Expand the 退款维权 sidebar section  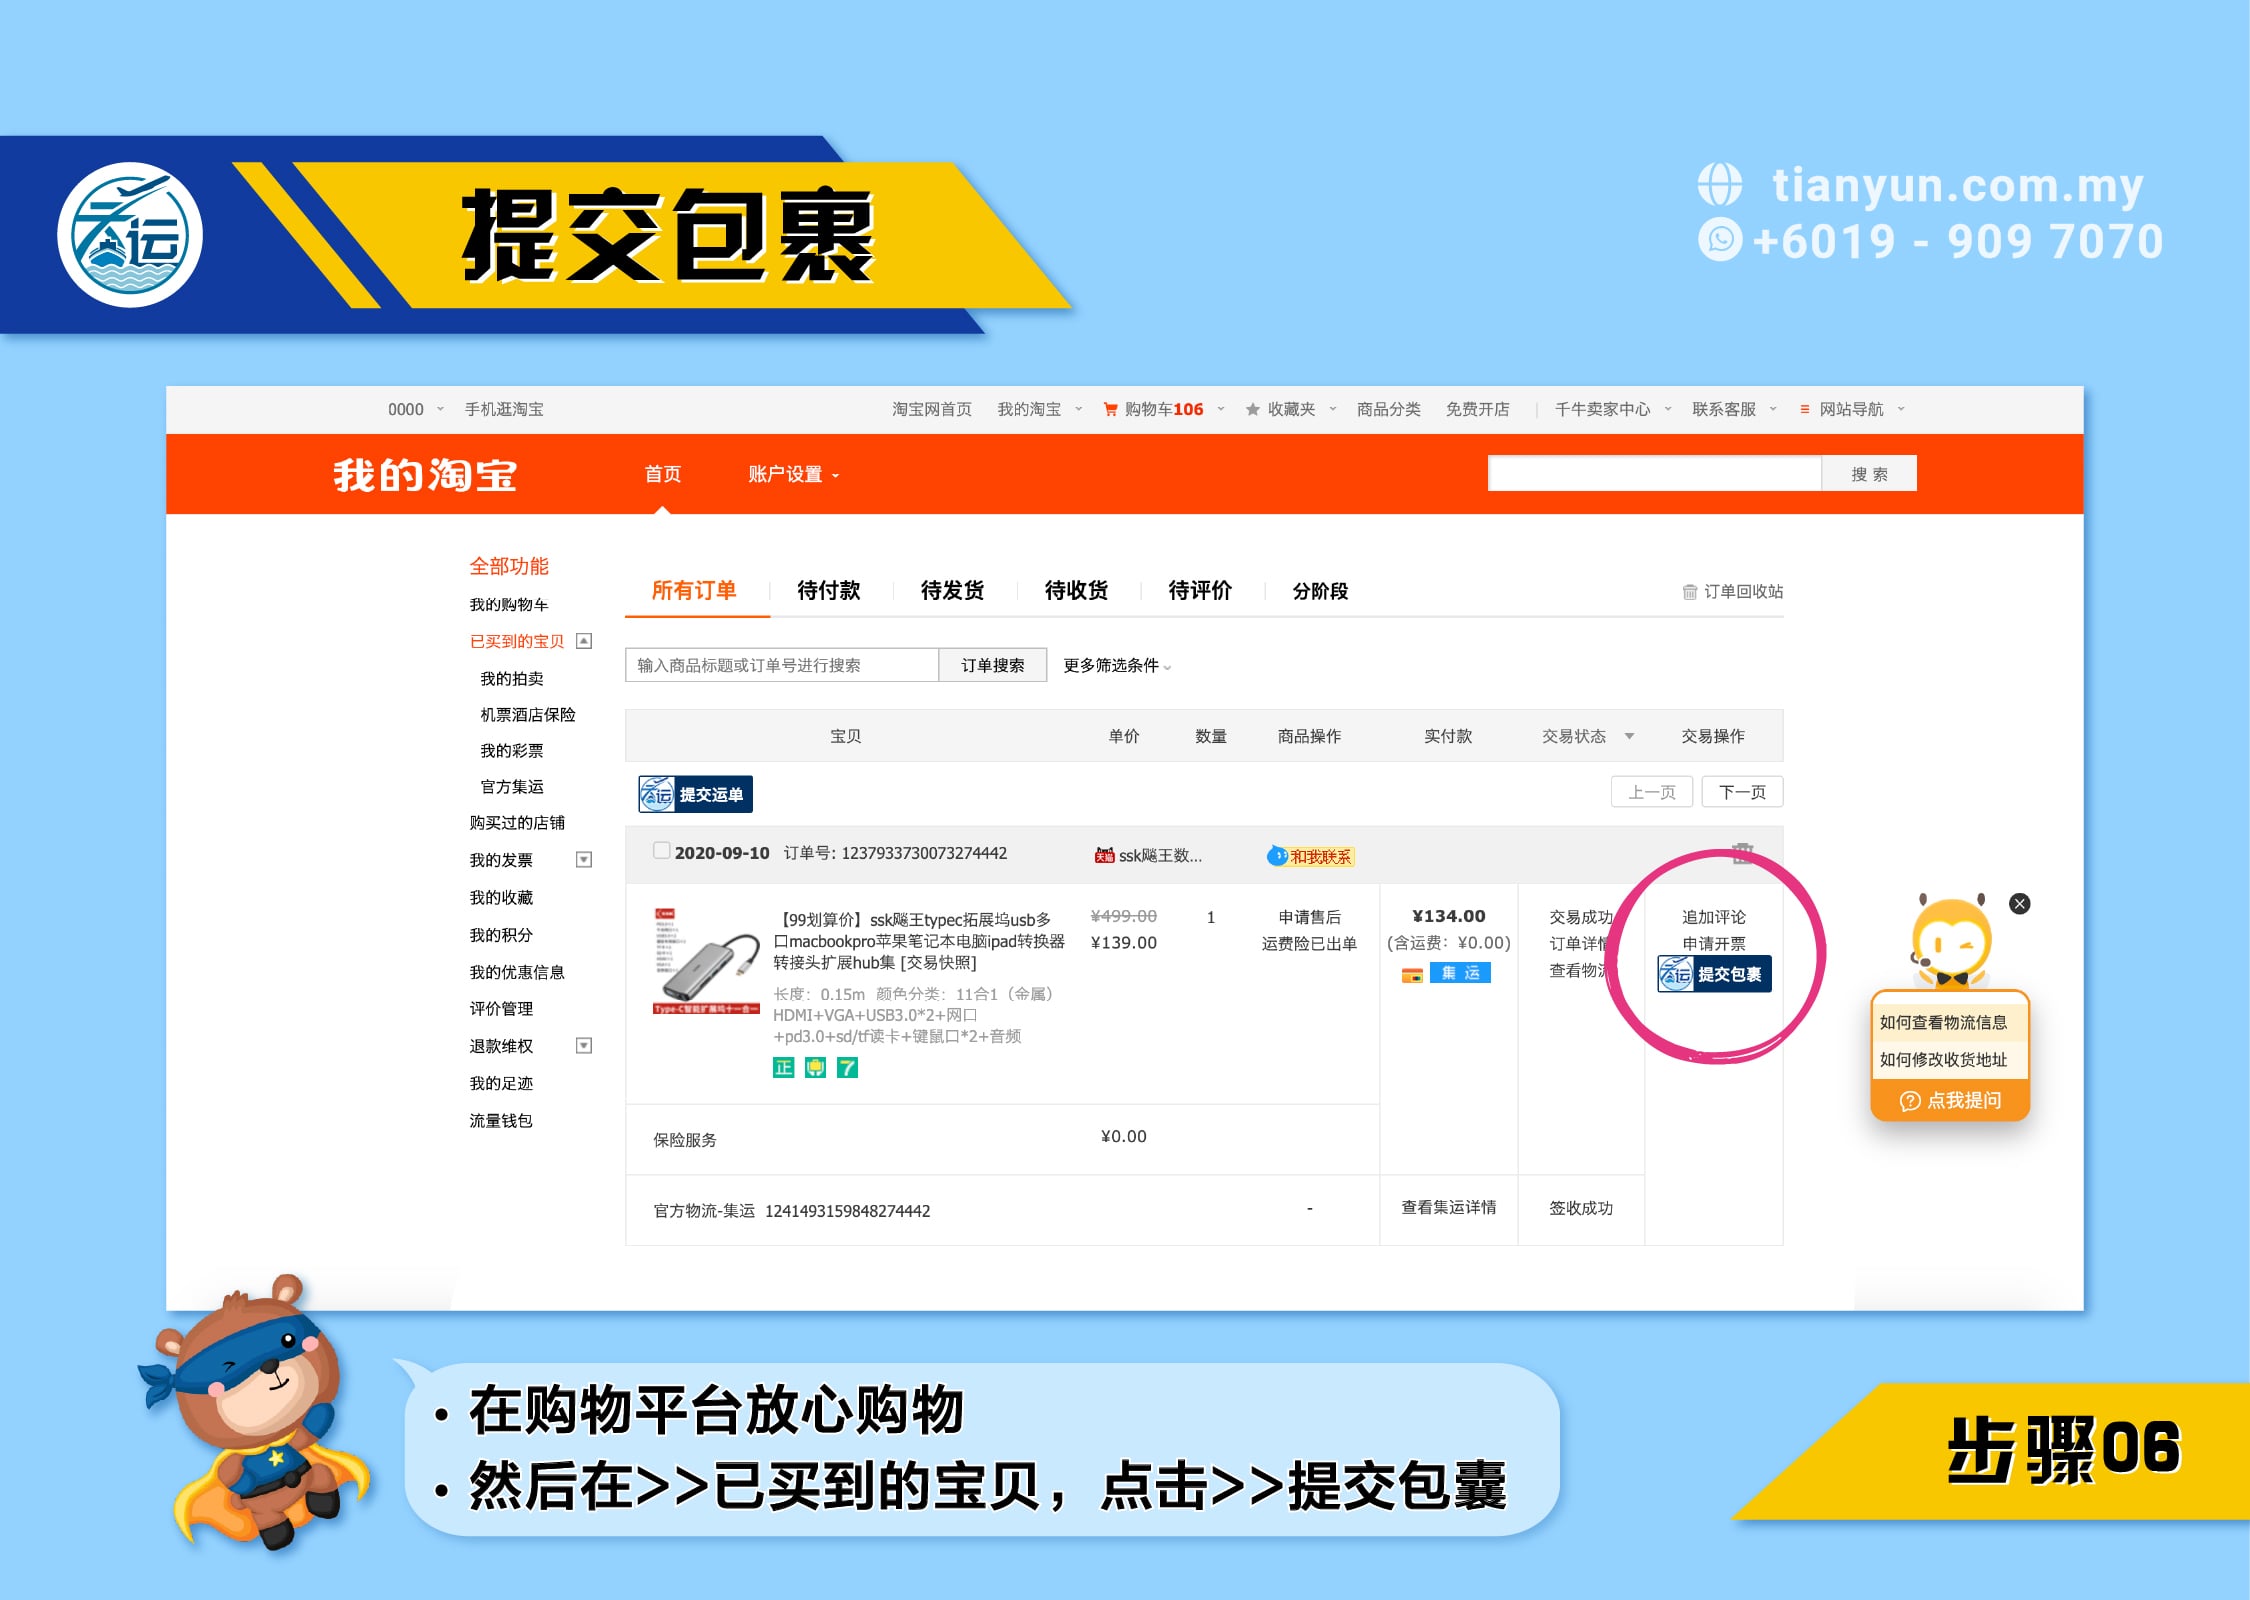pos(584,1045)
